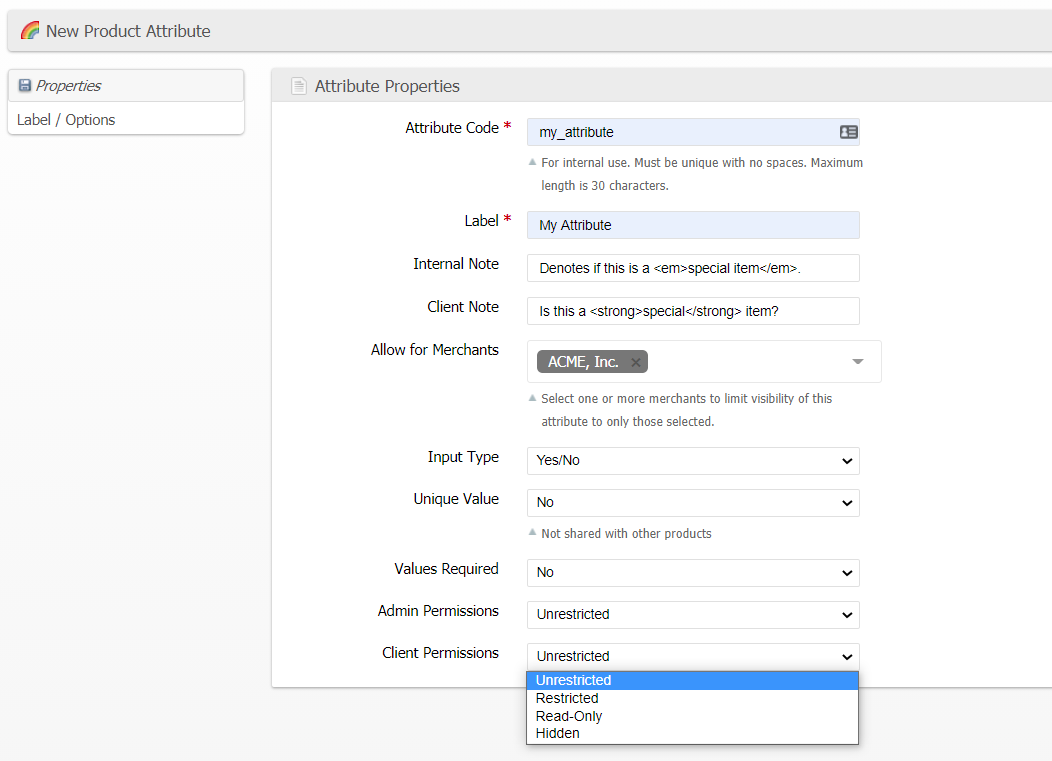Image resolution: width=1052 pixels, height=761 pixels.
Task: Open the Values Required dropdown
Action: click(692, 573)
